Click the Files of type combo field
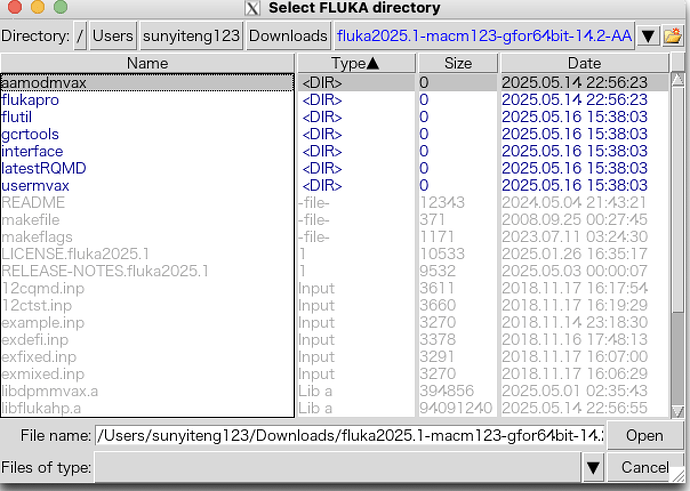This screenshot has height=491, width=690. [x=338, y=468]
